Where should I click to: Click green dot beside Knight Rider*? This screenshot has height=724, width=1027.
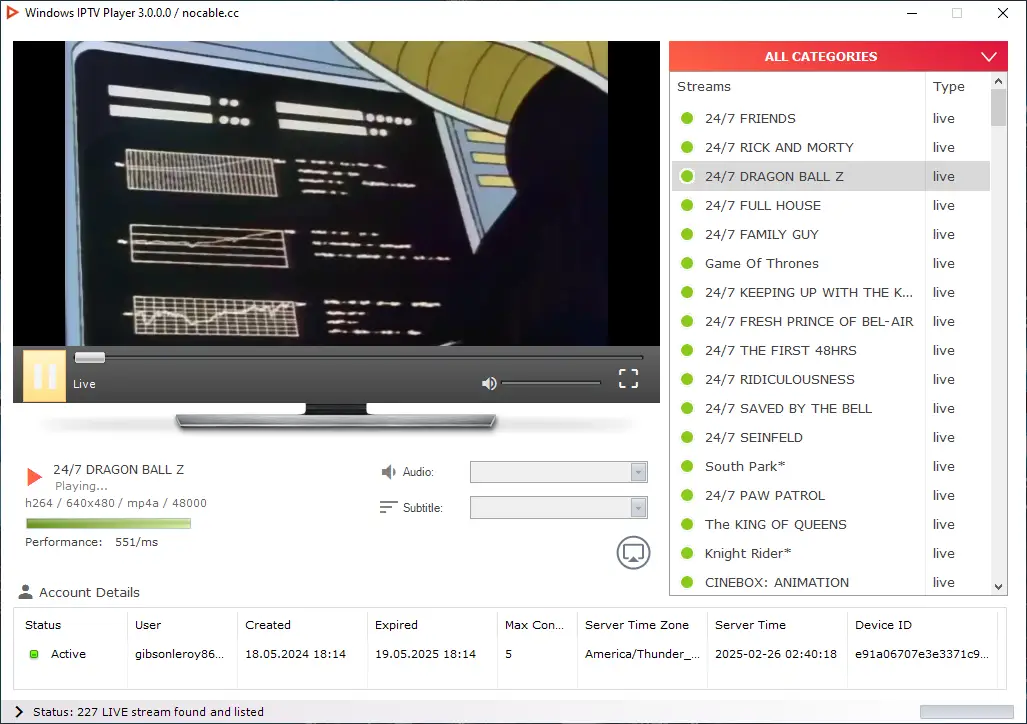pyautogui.click(x=687, y=553)
